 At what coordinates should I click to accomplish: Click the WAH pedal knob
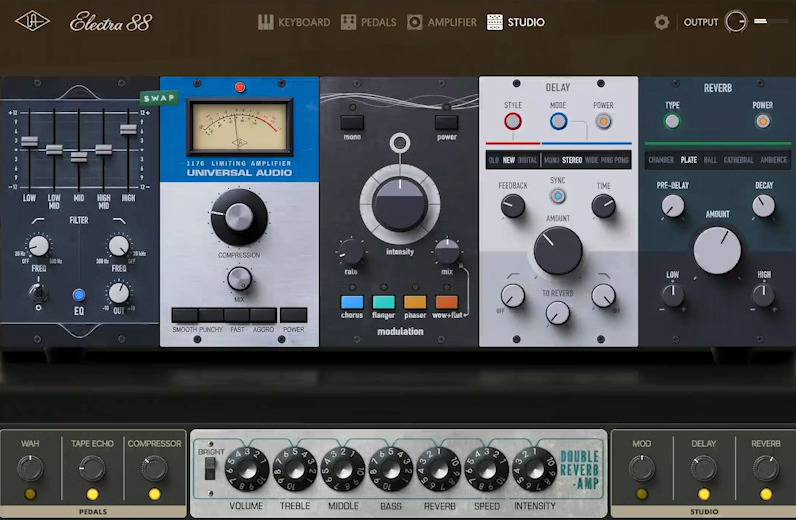[30, 468]
